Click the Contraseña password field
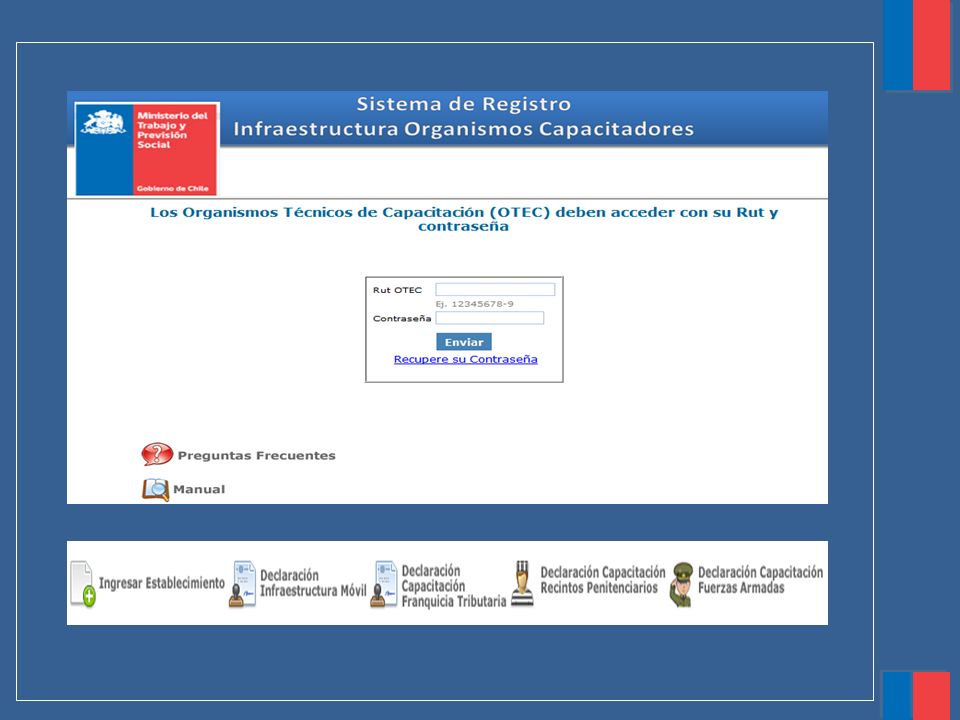960x720 pixels. coord(489,318)
